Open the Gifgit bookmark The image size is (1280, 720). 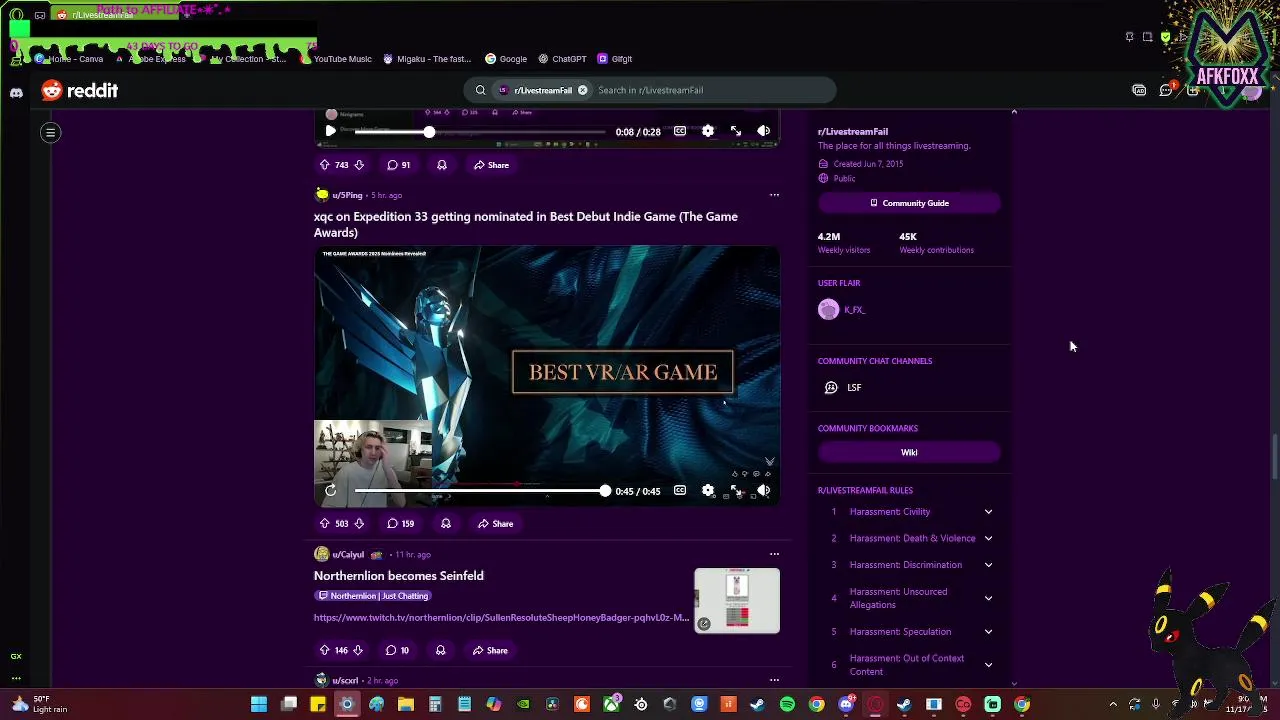pos(614,59)
